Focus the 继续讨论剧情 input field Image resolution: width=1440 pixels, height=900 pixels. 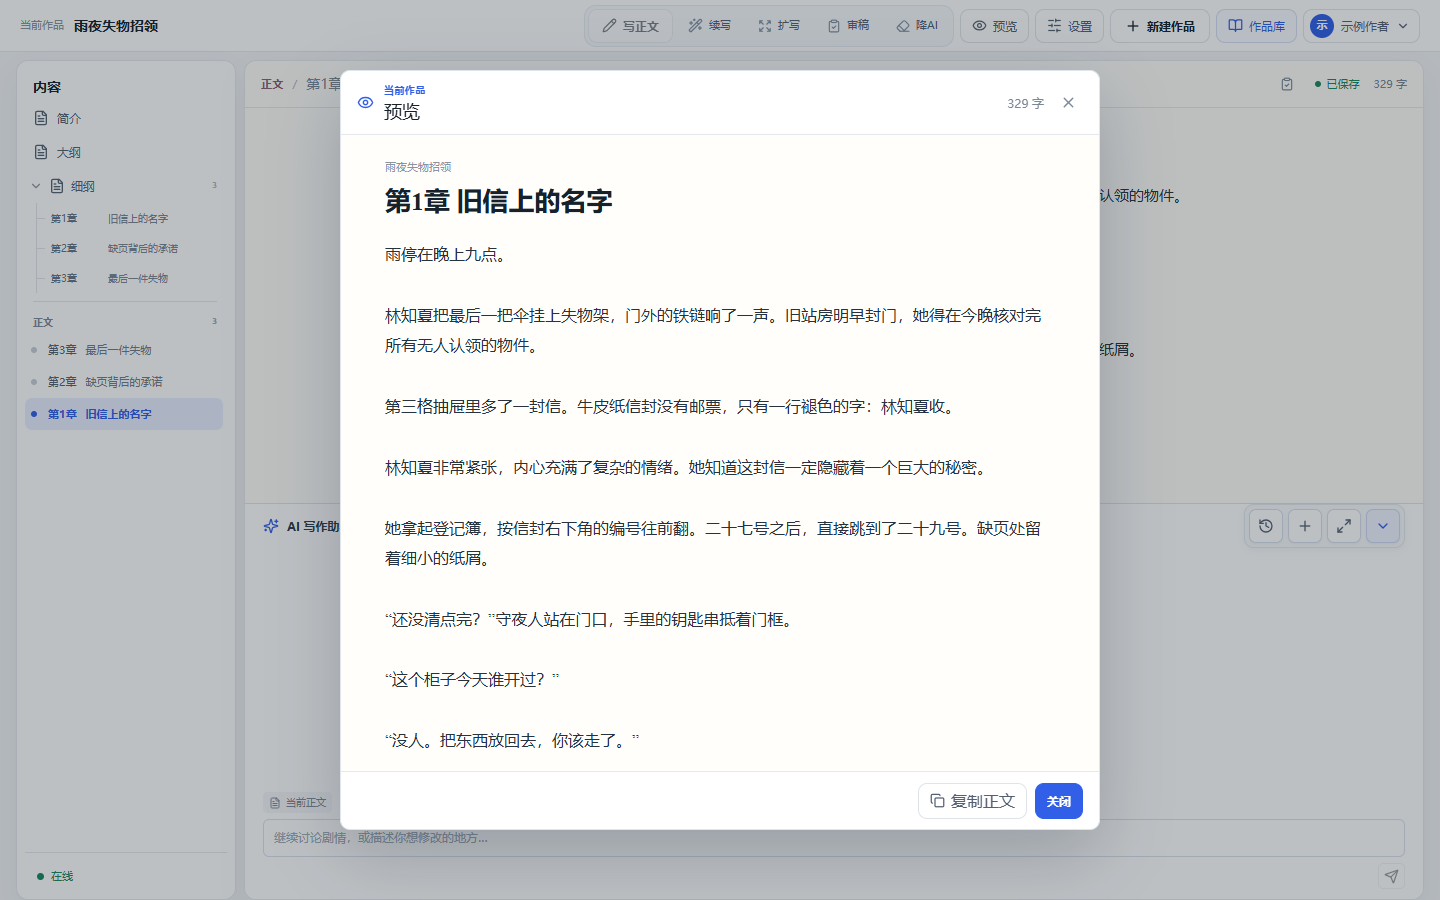coord(833,838)
